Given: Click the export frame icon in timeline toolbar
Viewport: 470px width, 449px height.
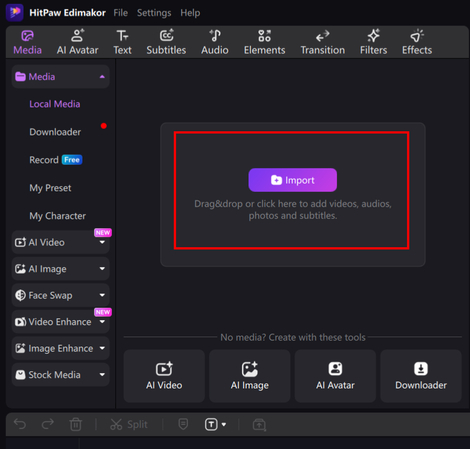Looking at the screenshot, I should click(259, 425).
